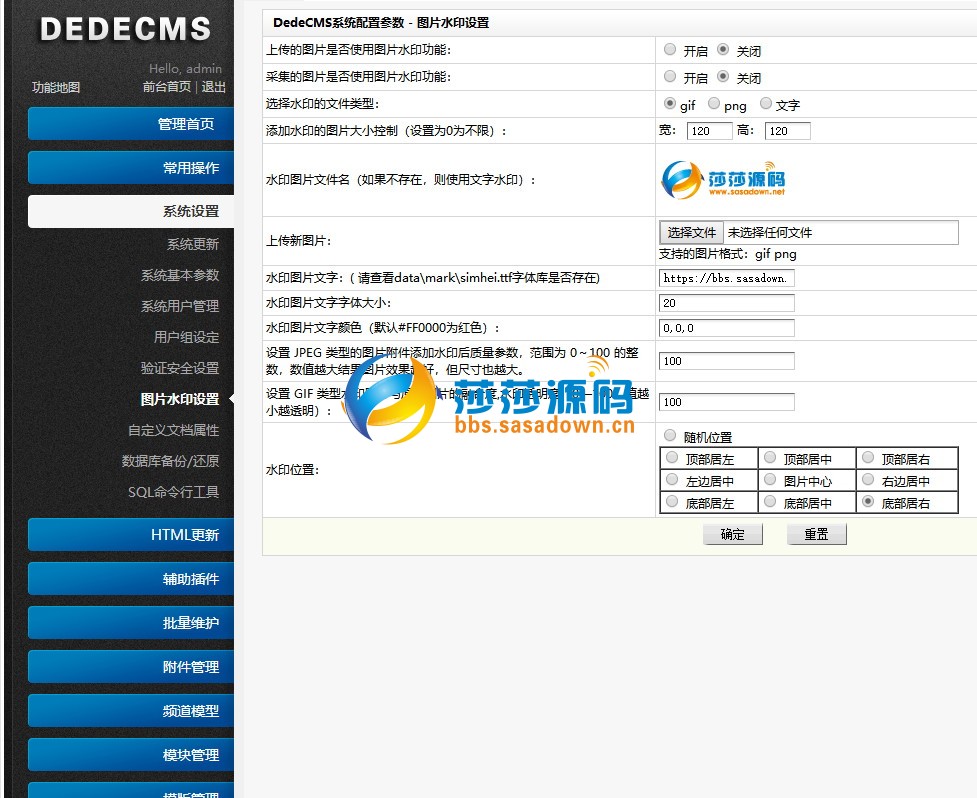Select 随机位置 watermark position
Screen dimensions: 977x798
(x=670, y=435)
